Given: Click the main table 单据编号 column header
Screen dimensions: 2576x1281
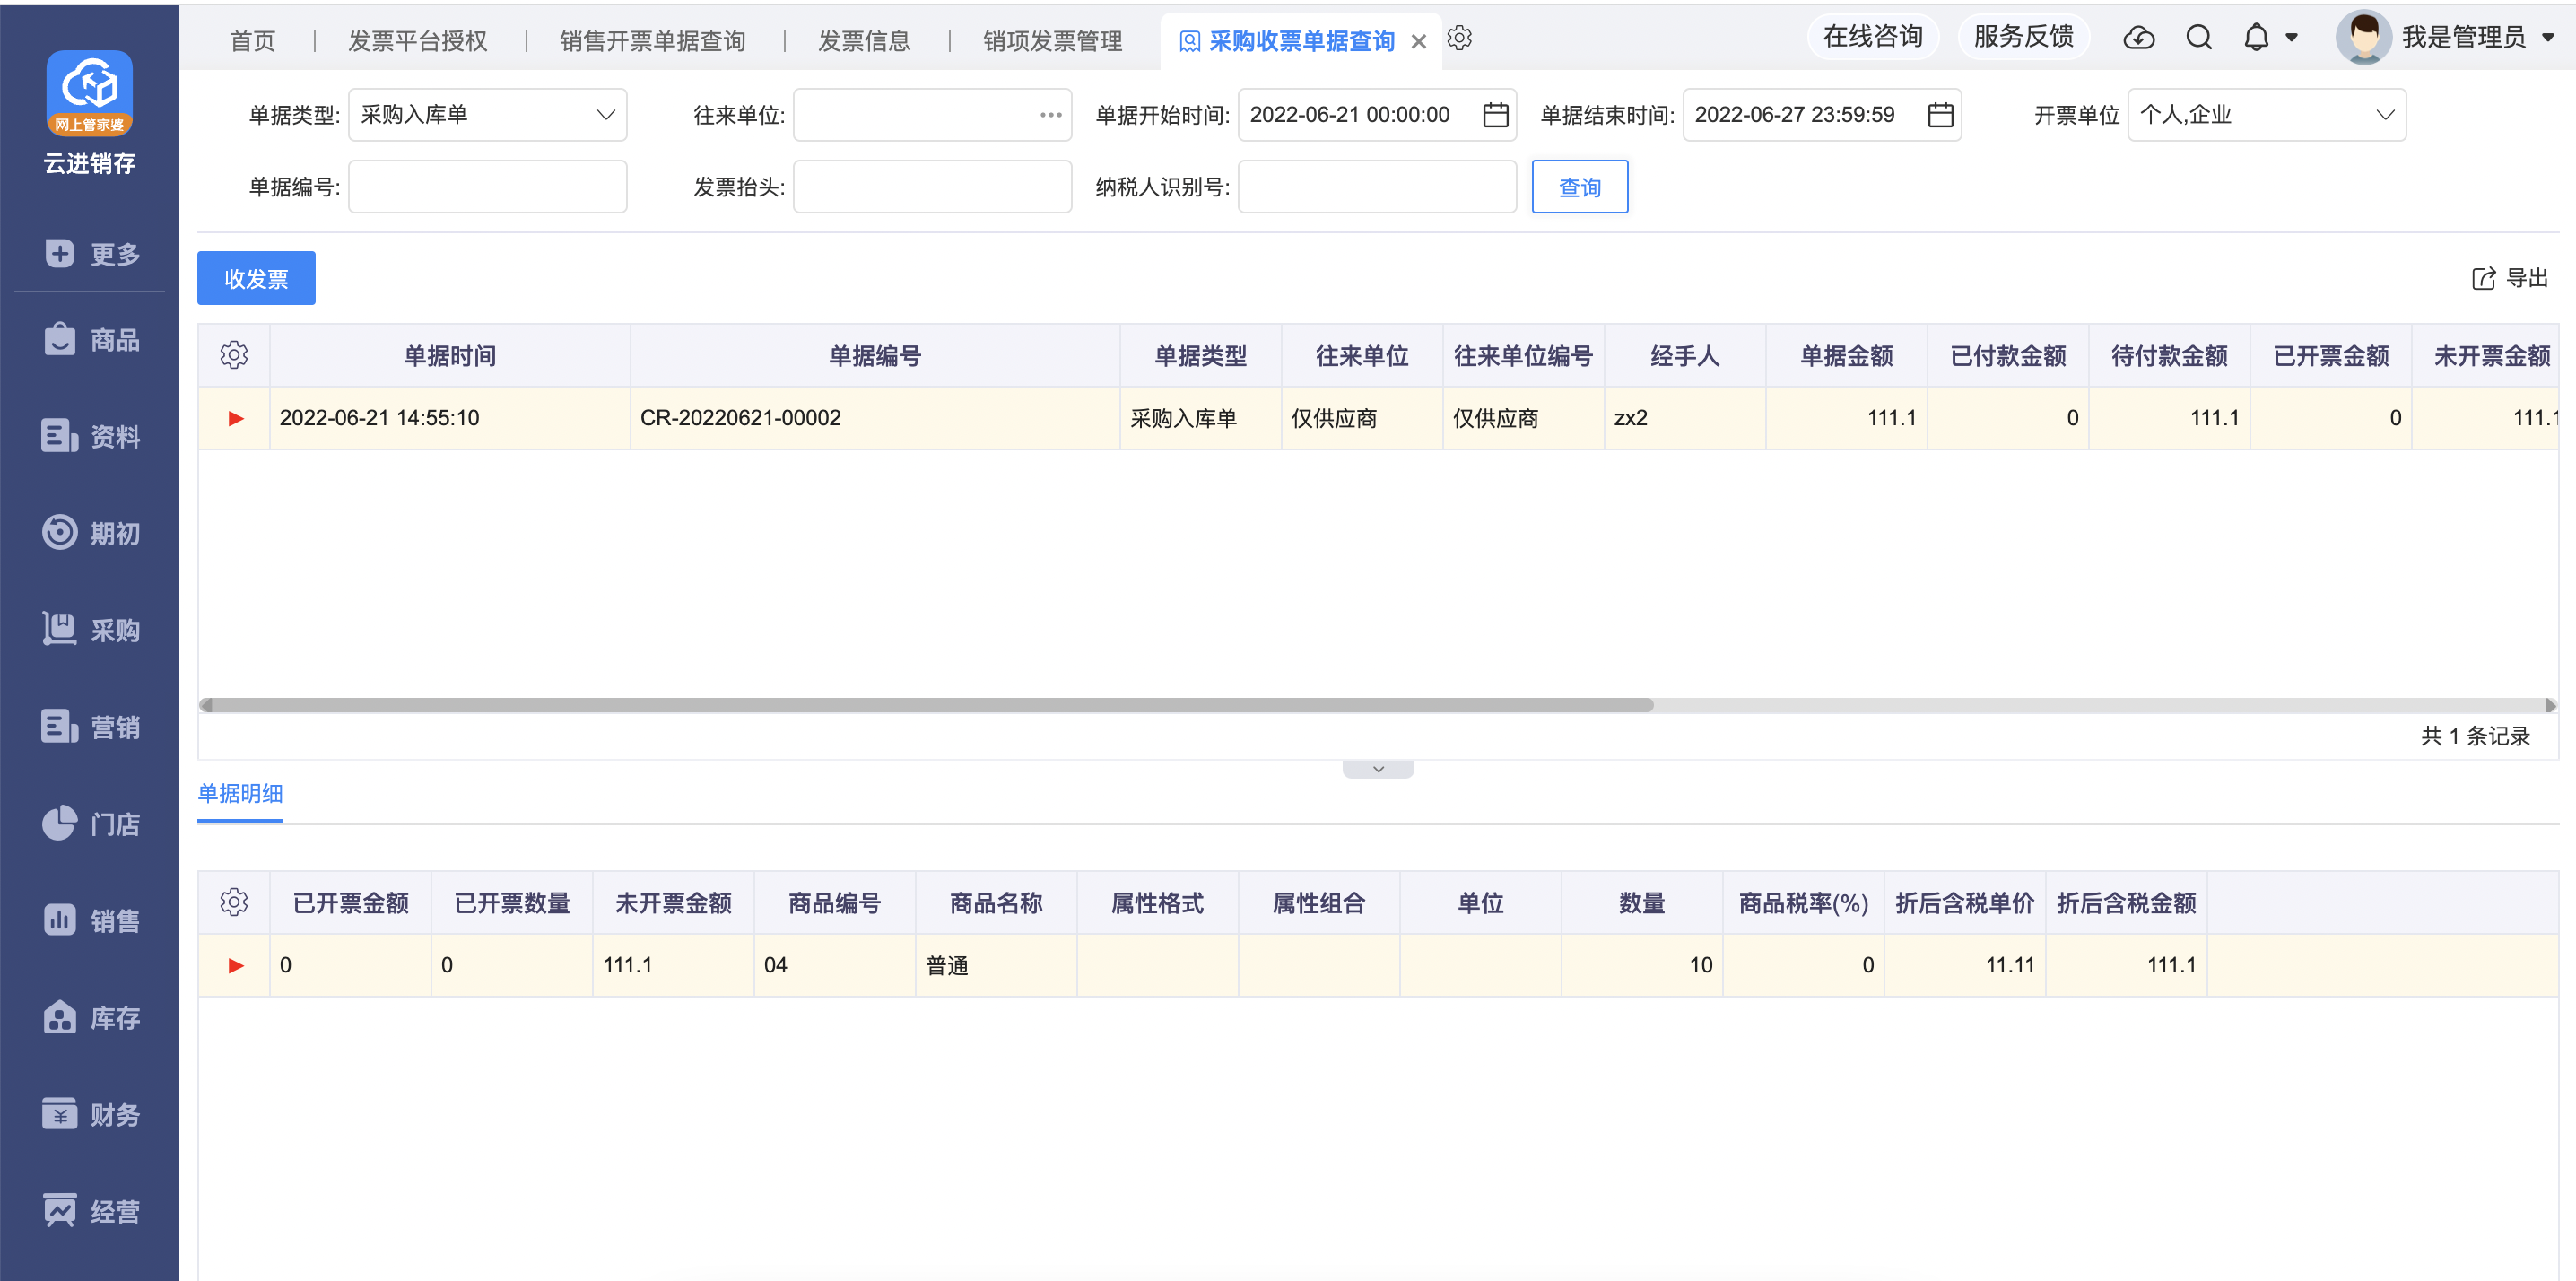Looking at the screenshot, I should click(875, 355).
